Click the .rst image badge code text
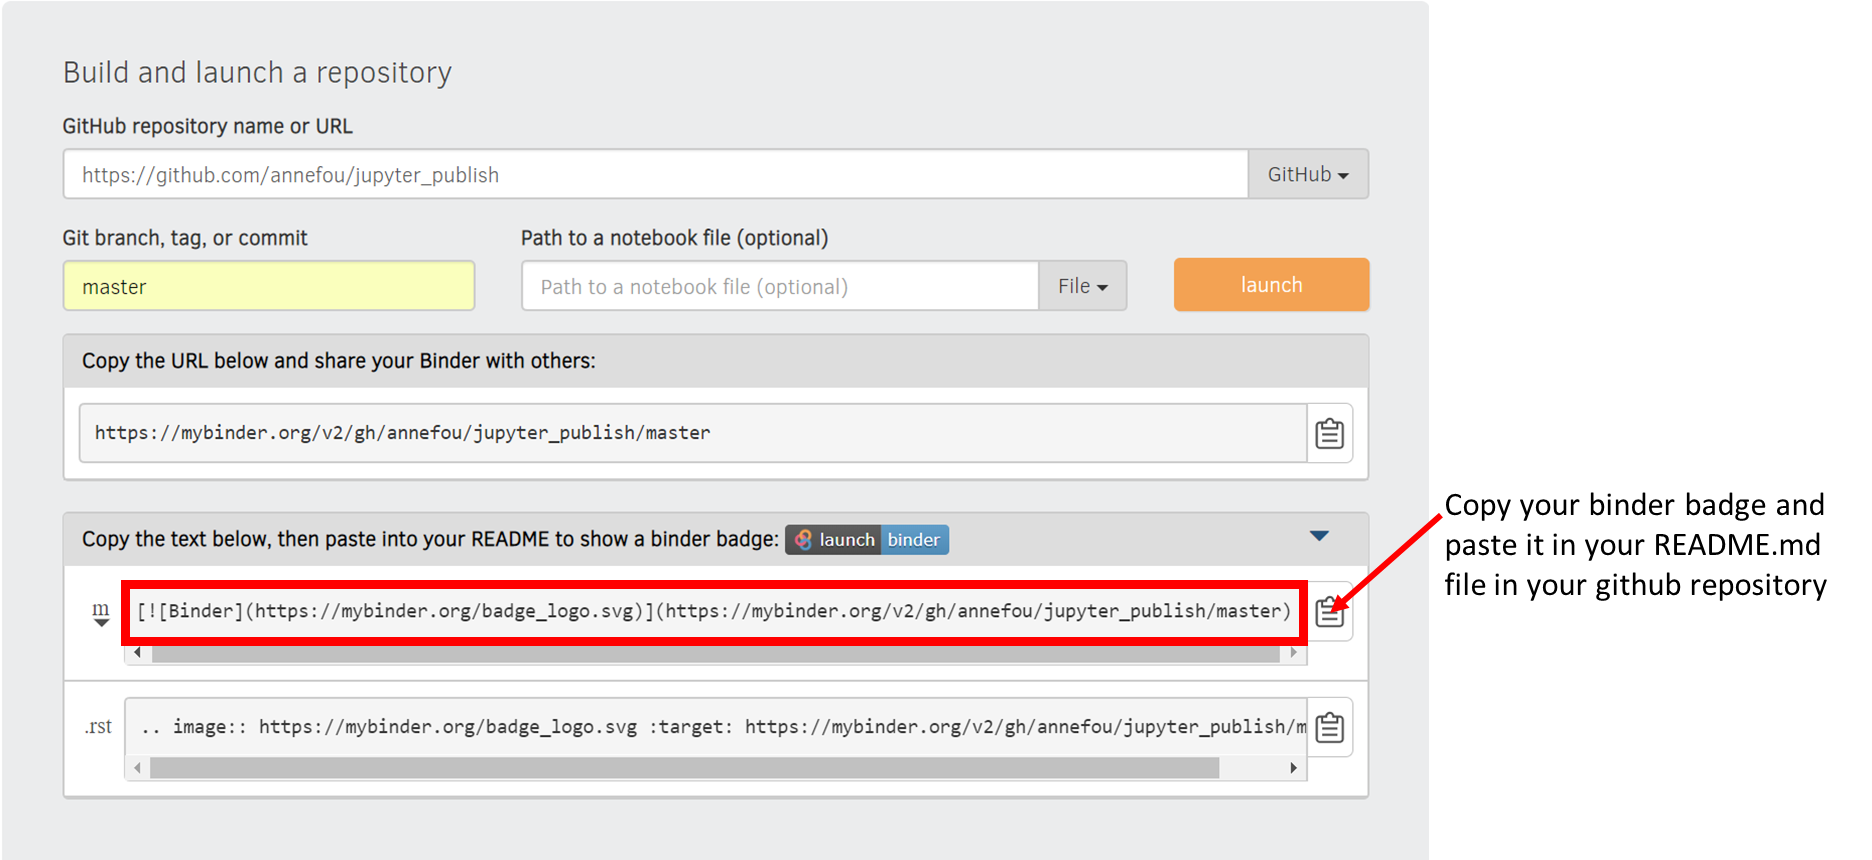The image size is (1872, 860). [x=723, y=727]
